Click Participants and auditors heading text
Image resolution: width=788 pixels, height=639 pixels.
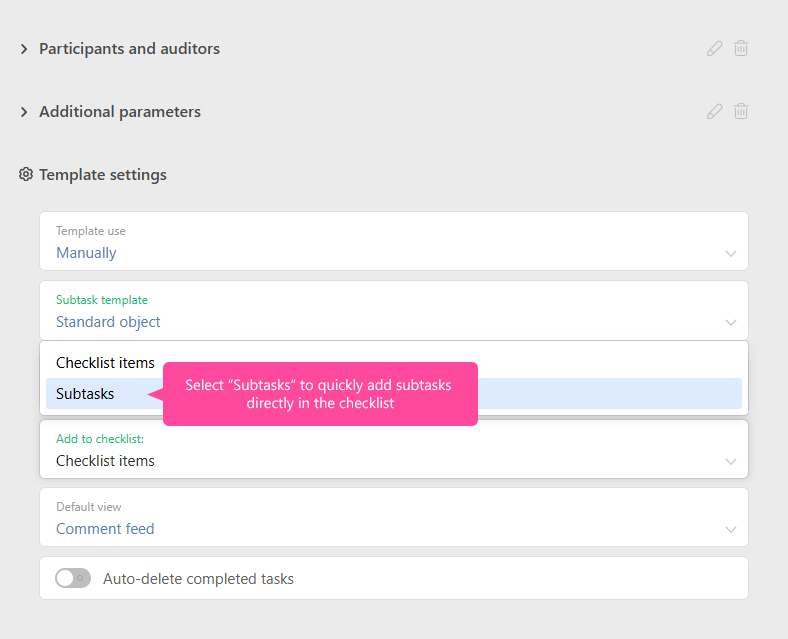point(129,49)
